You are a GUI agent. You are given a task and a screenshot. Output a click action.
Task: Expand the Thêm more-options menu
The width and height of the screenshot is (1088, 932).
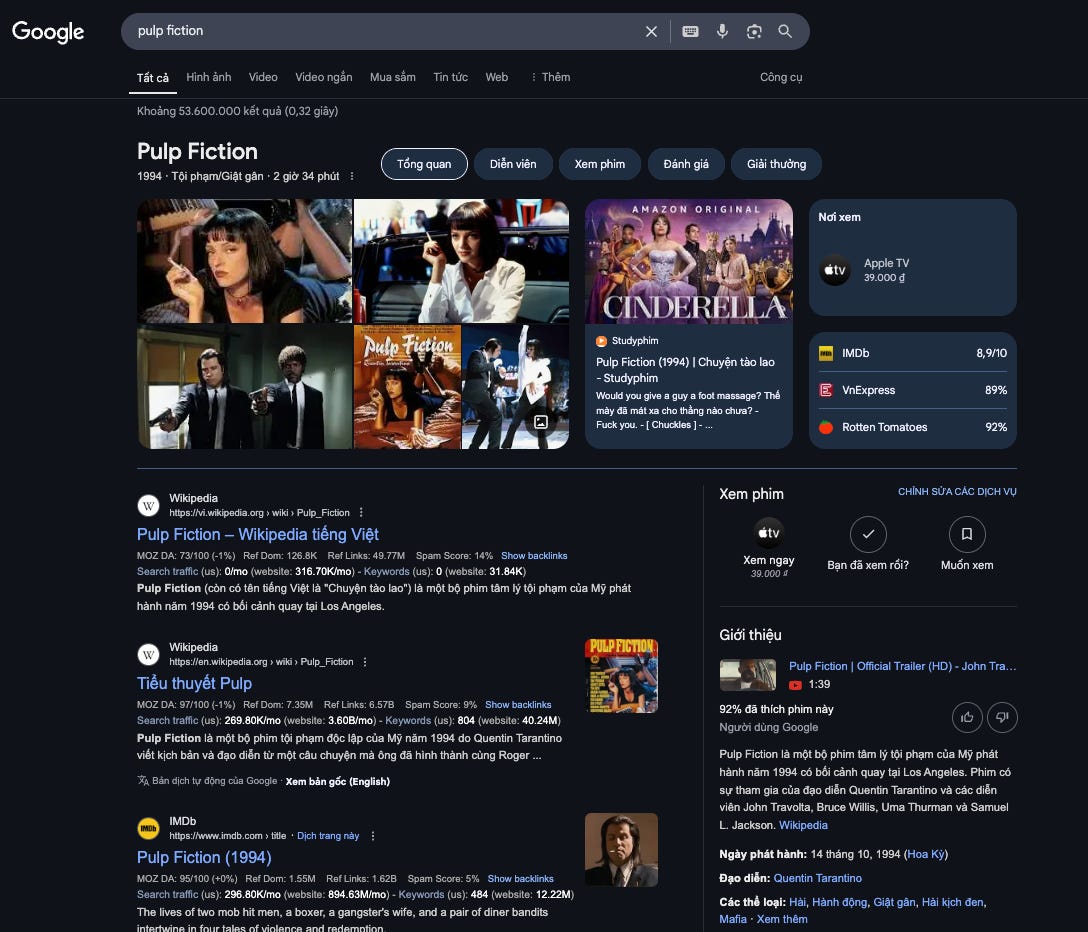[550, 77]
